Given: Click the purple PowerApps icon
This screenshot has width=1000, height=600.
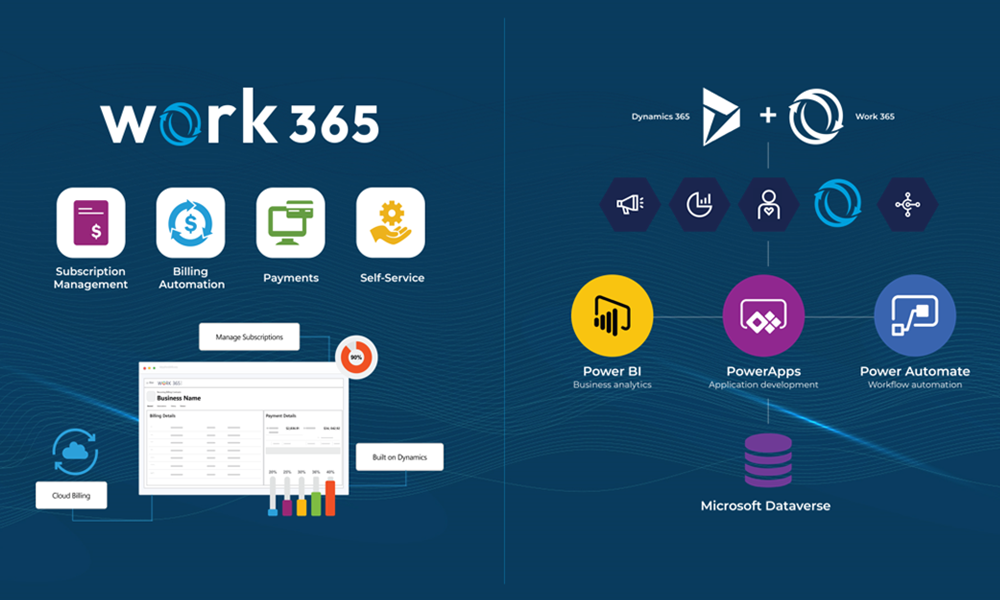Looking at the screenshot, I should (x=763, y=316).
